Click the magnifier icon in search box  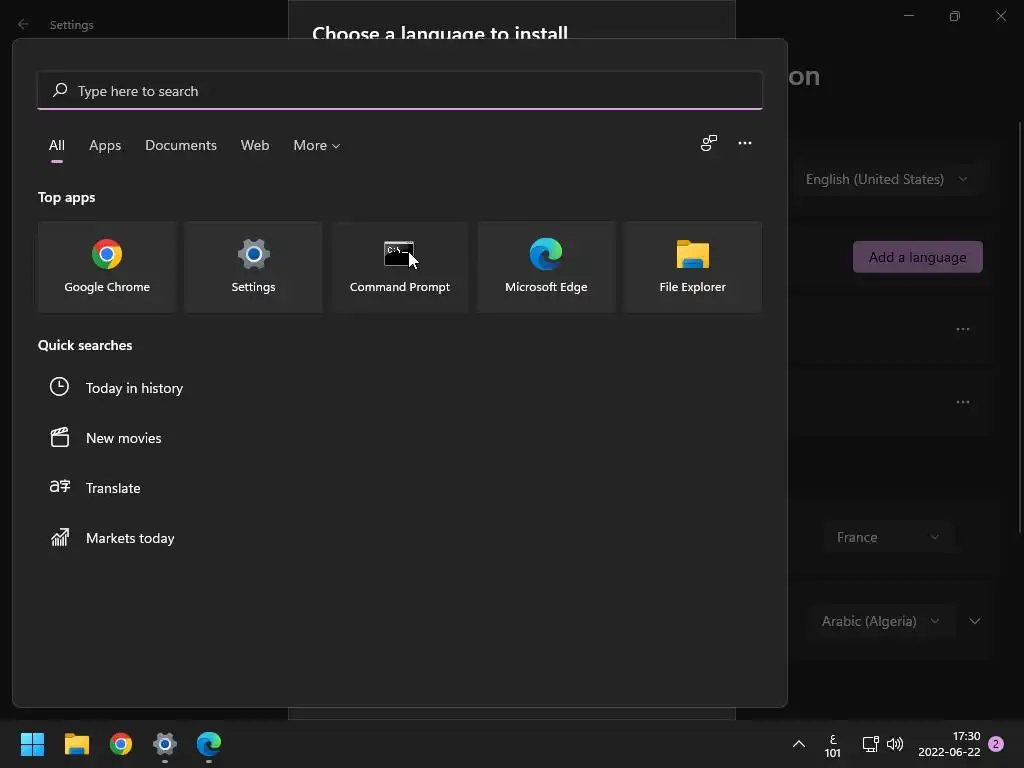point(60,90)
